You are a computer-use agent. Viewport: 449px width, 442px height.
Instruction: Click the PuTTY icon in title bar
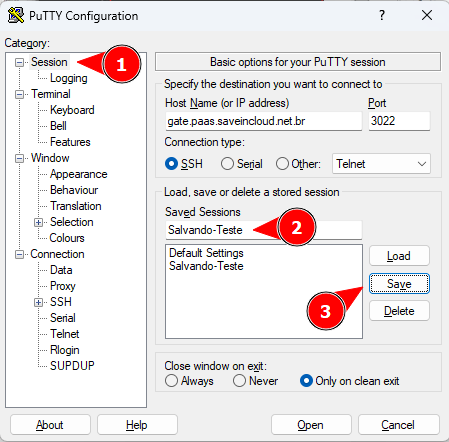pos(16,15)
